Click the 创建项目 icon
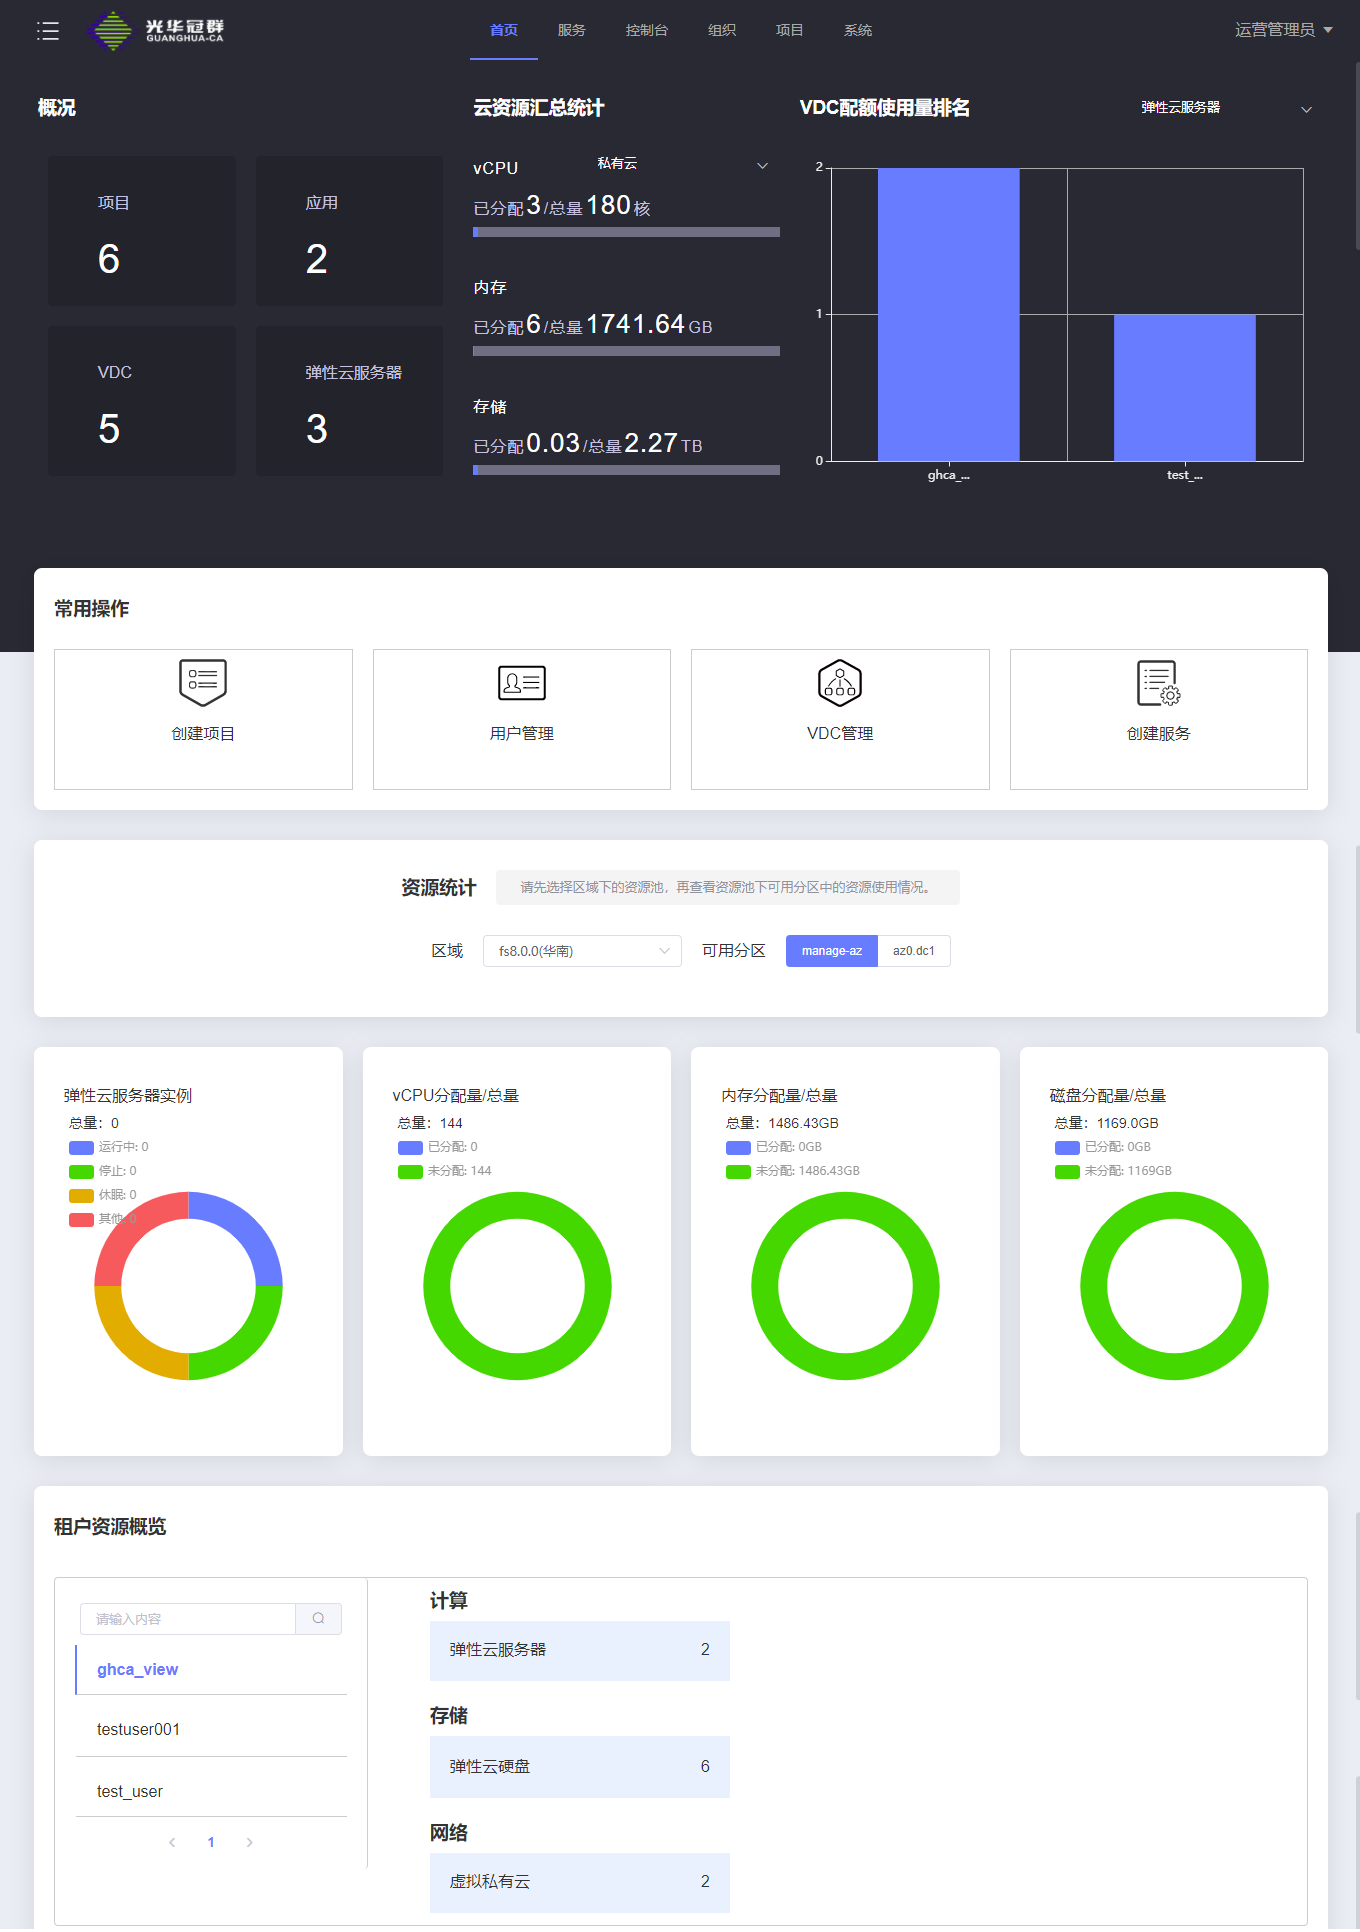 tap(203, 682)
